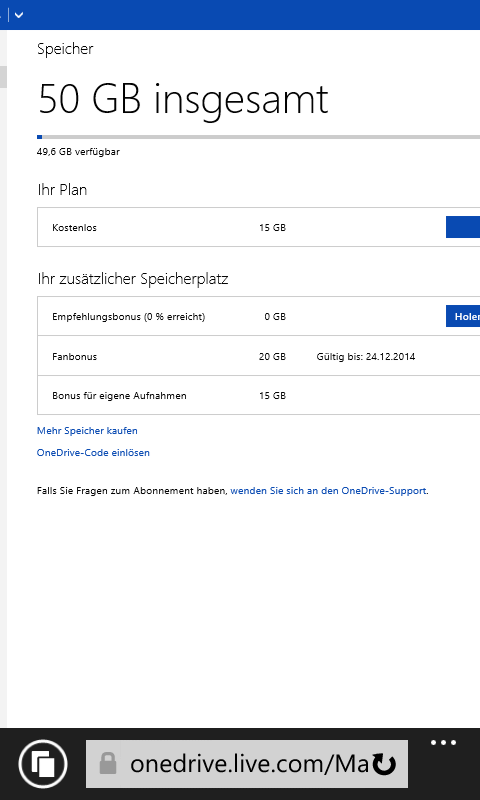Viewport: 480px width, 800px height.
Task: Click the onedrive.live.com address bar
Action: [x=247, y=764]
